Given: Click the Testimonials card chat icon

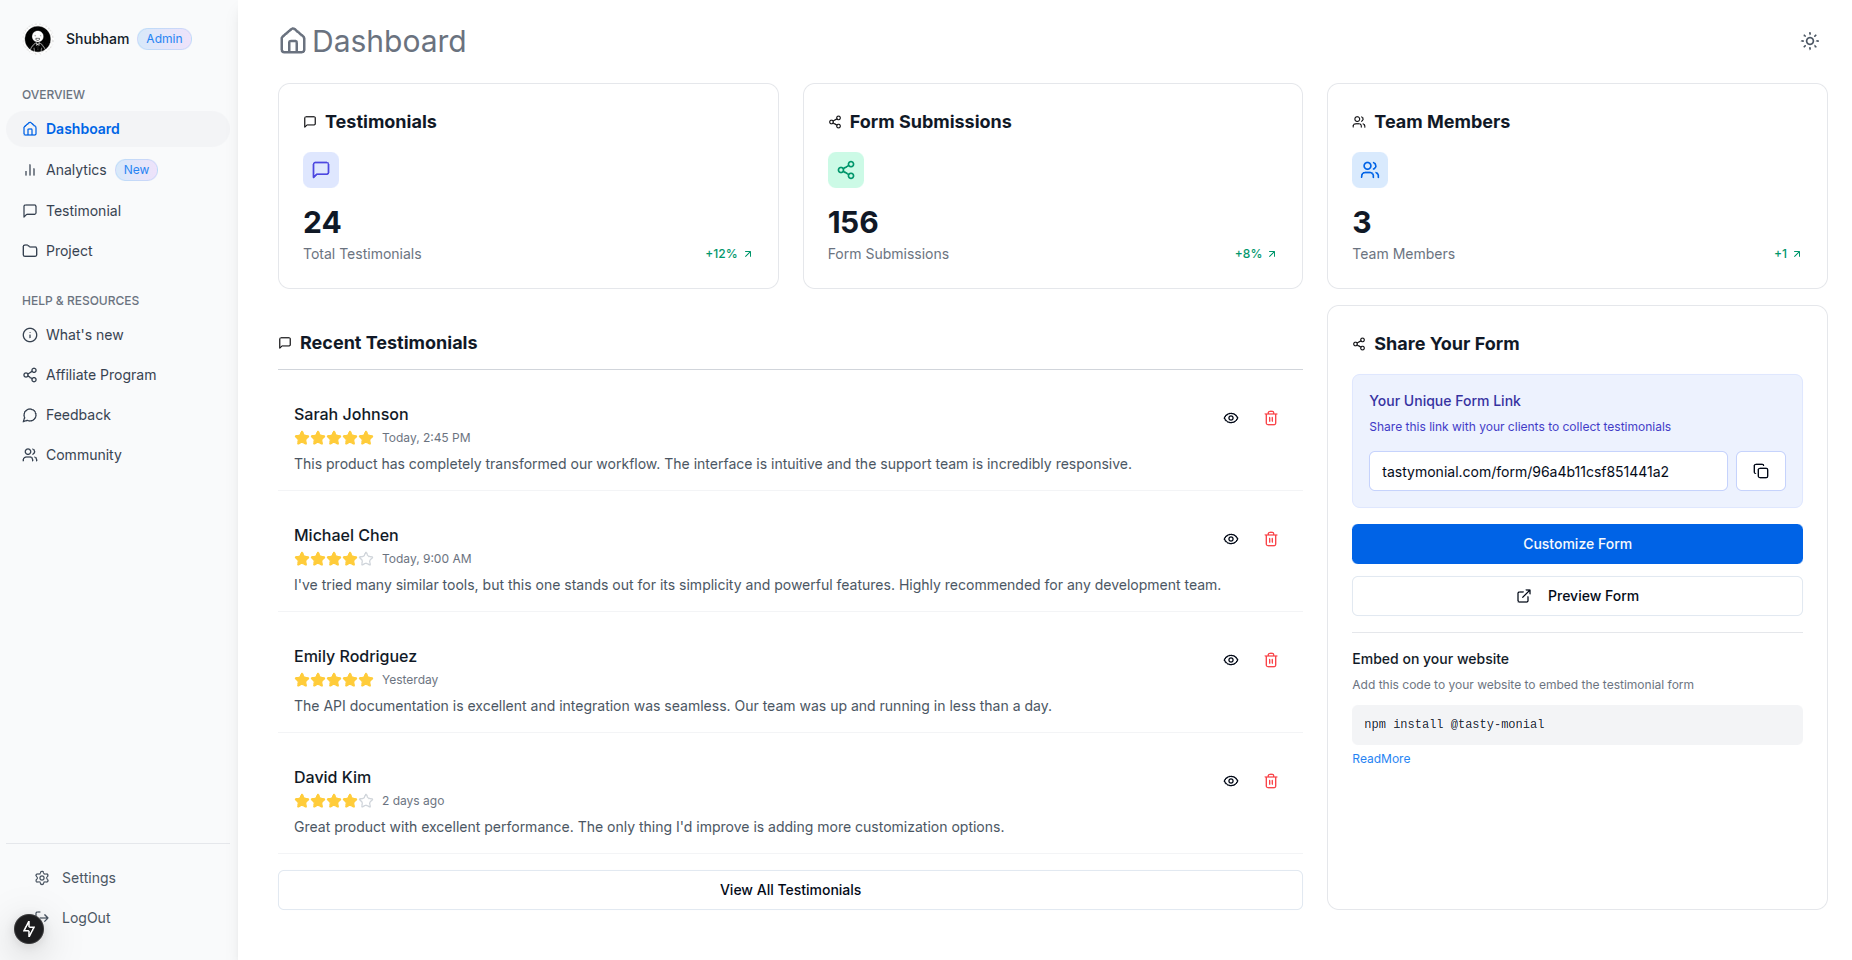Looking at the screenshot, I should 321,170.
